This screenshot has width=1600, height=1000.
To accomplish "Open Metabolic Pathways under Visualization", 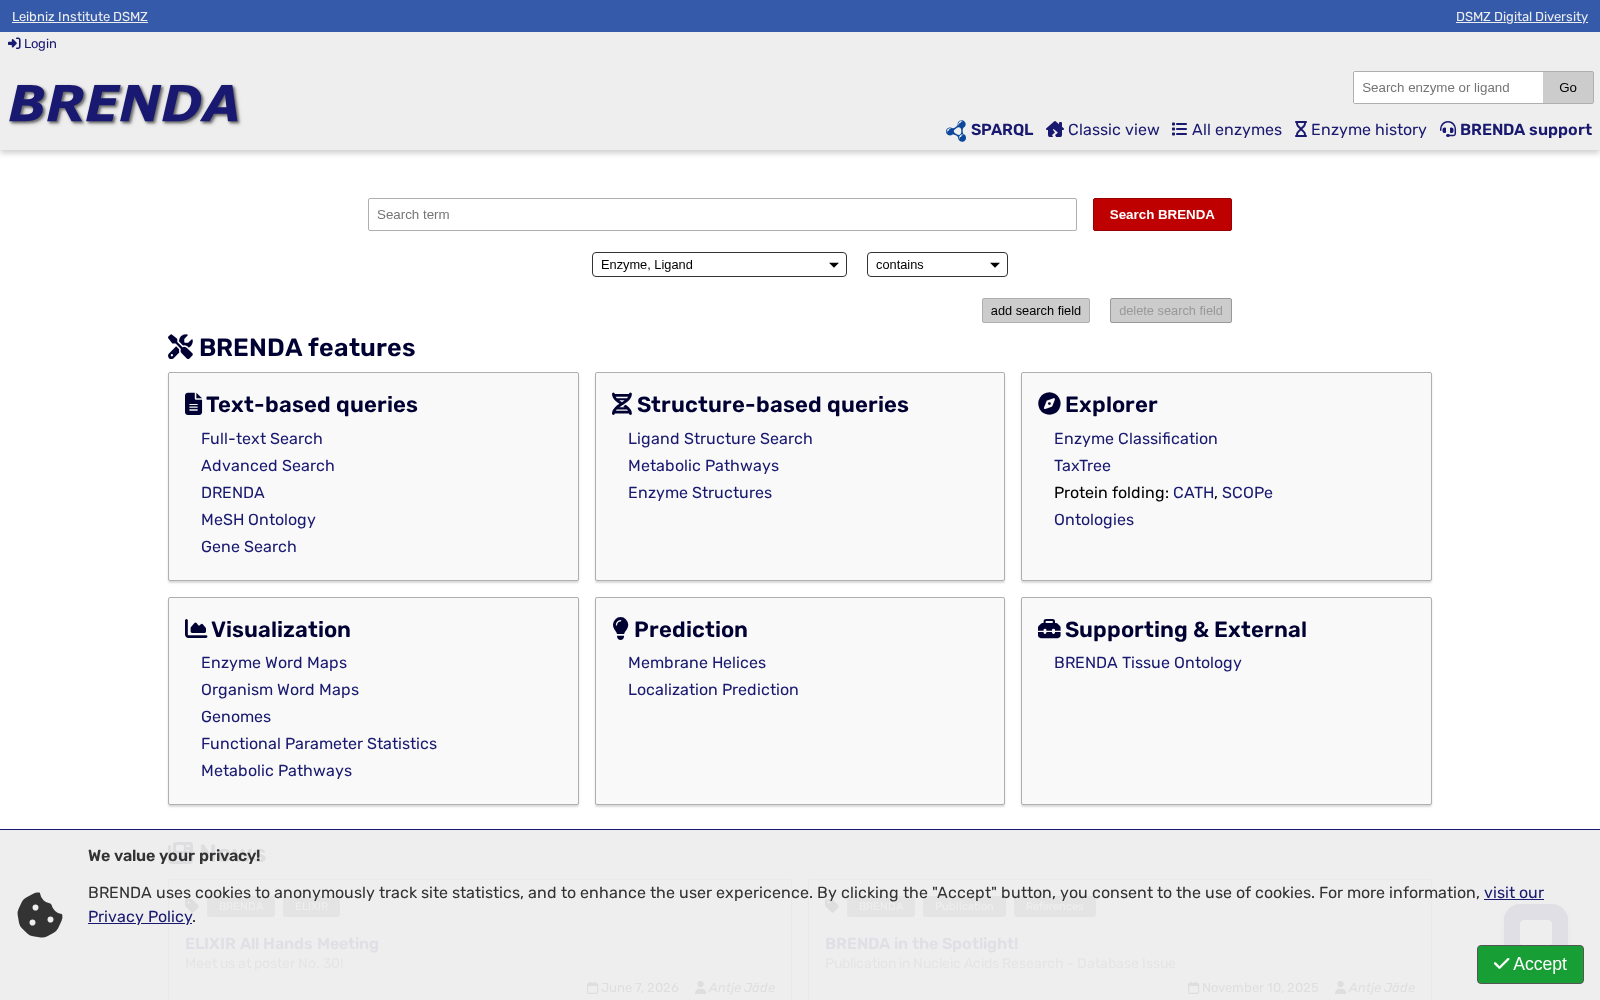I will 276,771.
